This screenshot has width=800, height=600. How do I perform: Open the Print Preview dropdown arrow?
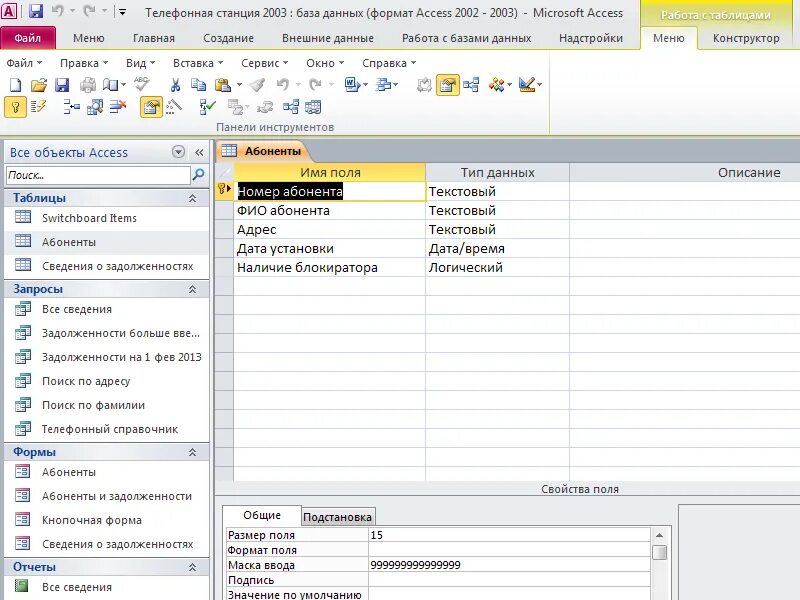[x=123, y=85]
